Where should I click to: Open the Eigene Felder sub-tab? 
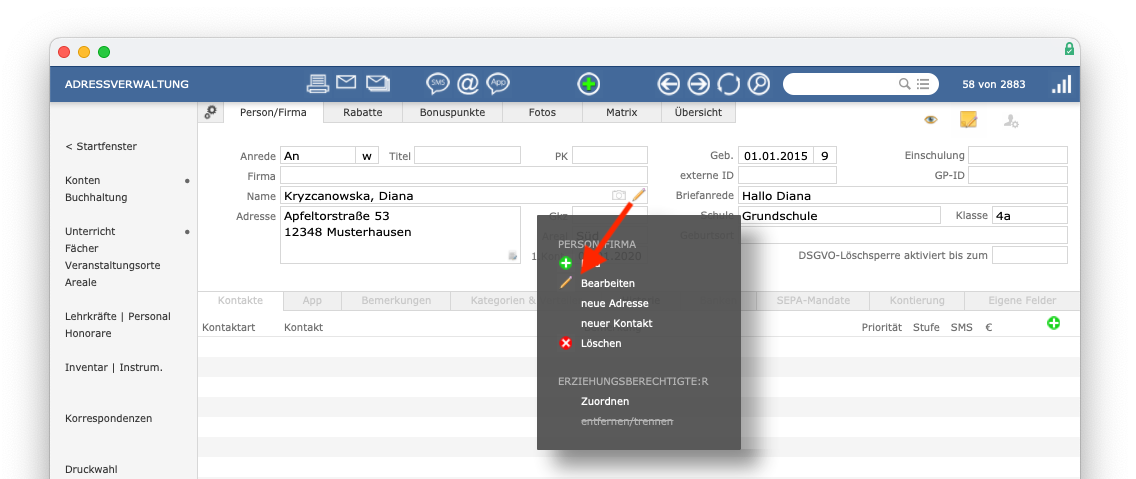[x=1022, y=301]
